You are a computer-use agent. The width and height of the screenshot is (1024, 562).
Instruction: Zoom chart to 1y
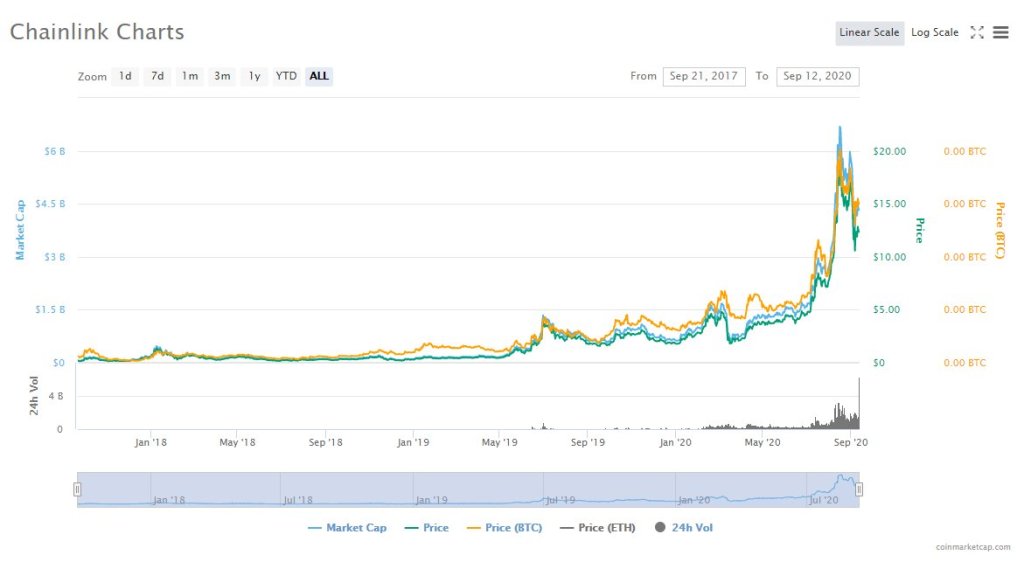point(254,76)
